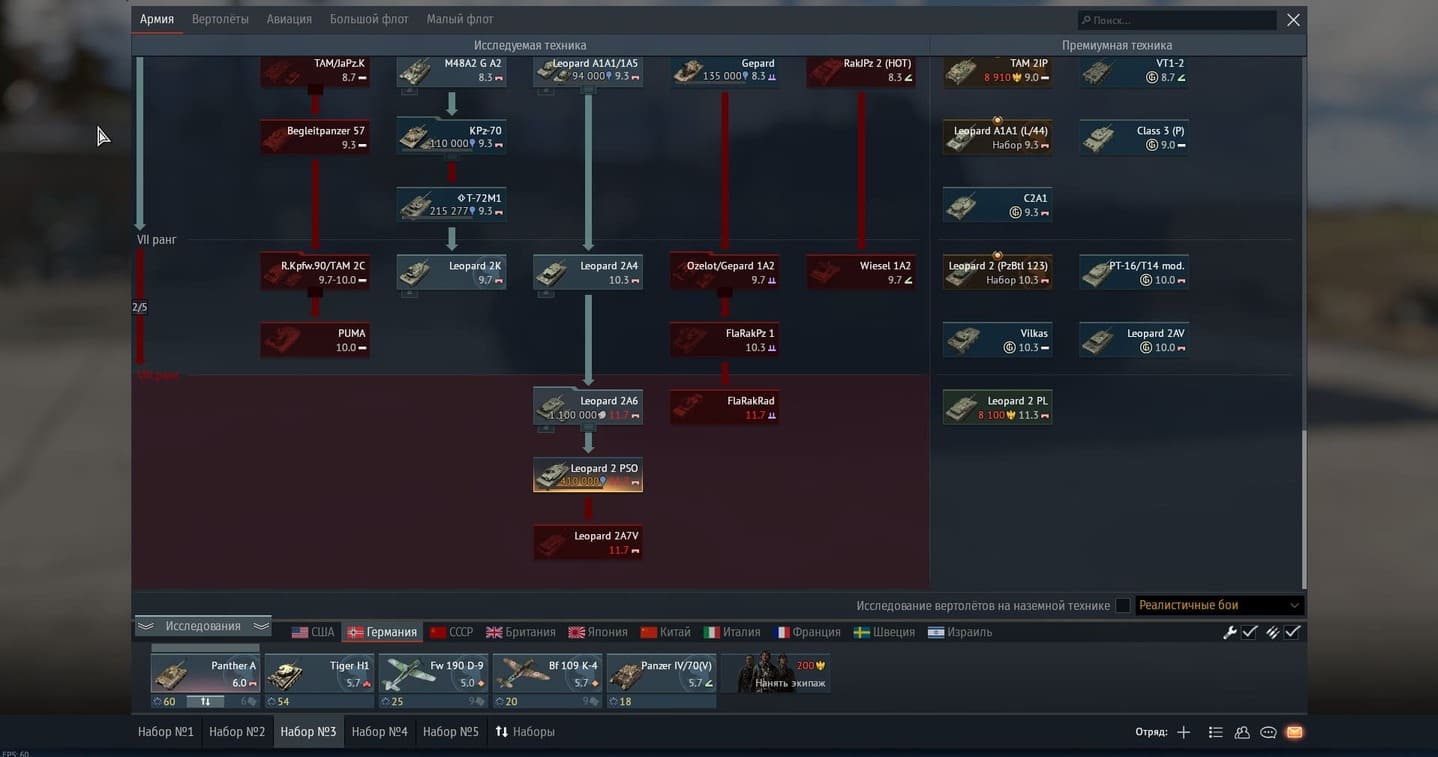
Task: Add a squad member with plus icon
Action: coord(1184,732)
